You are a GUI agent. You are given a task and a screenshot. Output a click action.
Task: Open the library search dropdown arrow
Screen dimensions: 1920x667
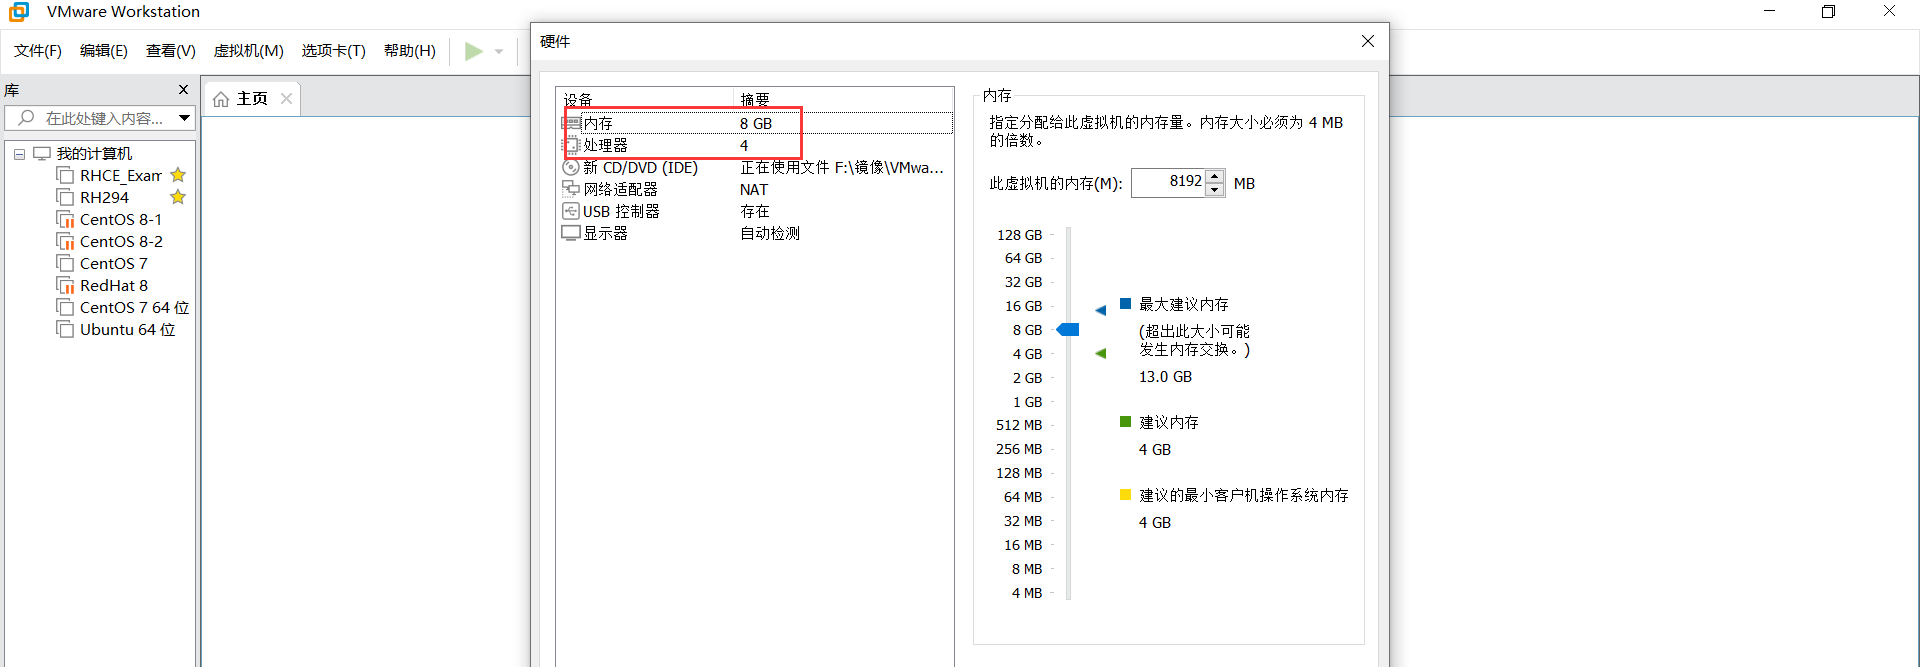pos(184,118)
